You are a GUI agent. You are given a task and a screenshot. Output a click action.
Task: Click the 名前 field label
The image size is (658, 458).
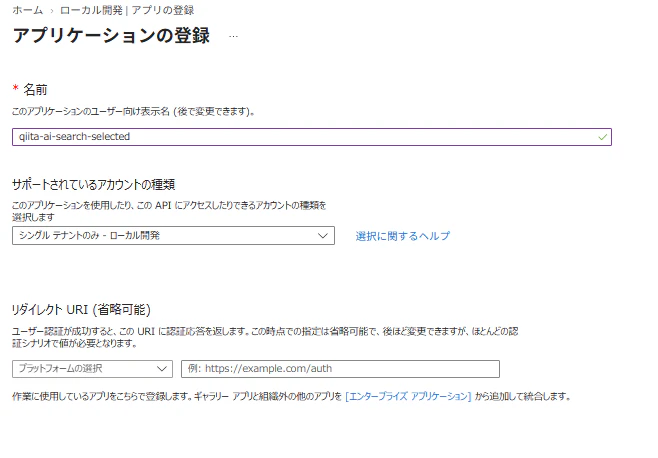(x=35, y=89)
